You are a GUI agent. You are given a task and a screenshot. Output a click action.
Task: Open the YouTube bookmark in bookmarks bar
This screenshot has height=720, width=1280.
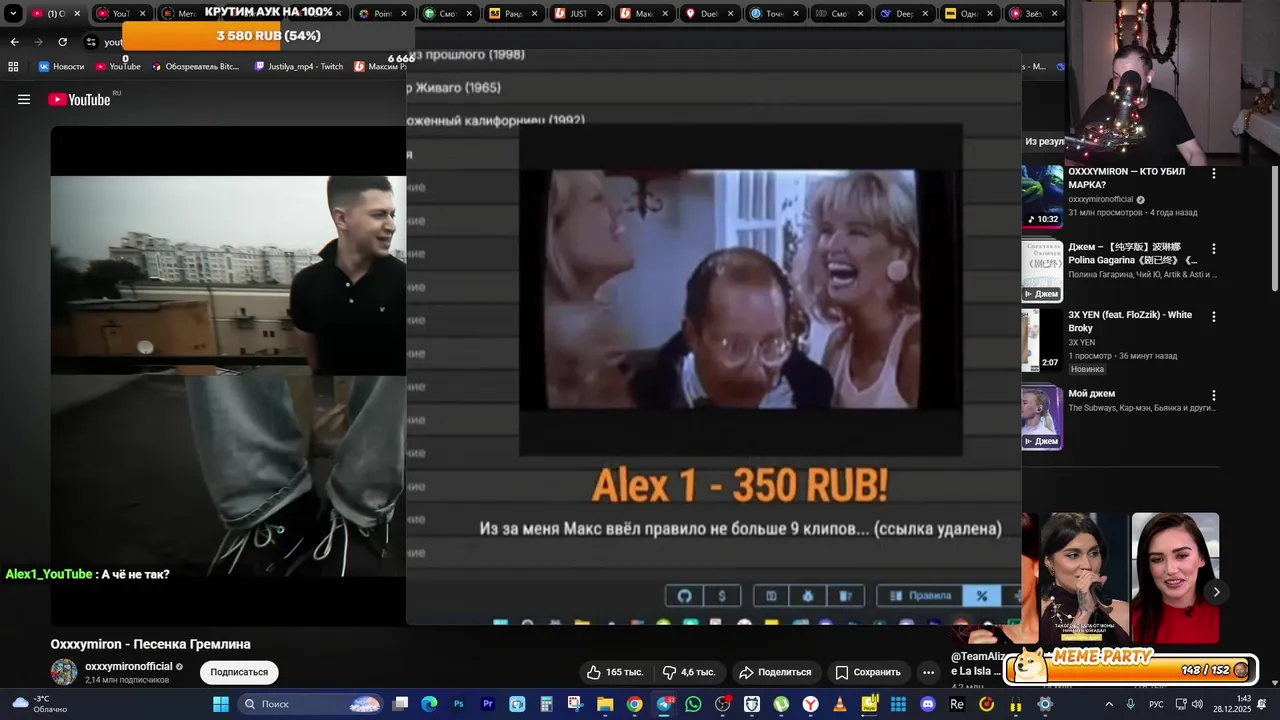pyautogui.click(x=118, y=67)
